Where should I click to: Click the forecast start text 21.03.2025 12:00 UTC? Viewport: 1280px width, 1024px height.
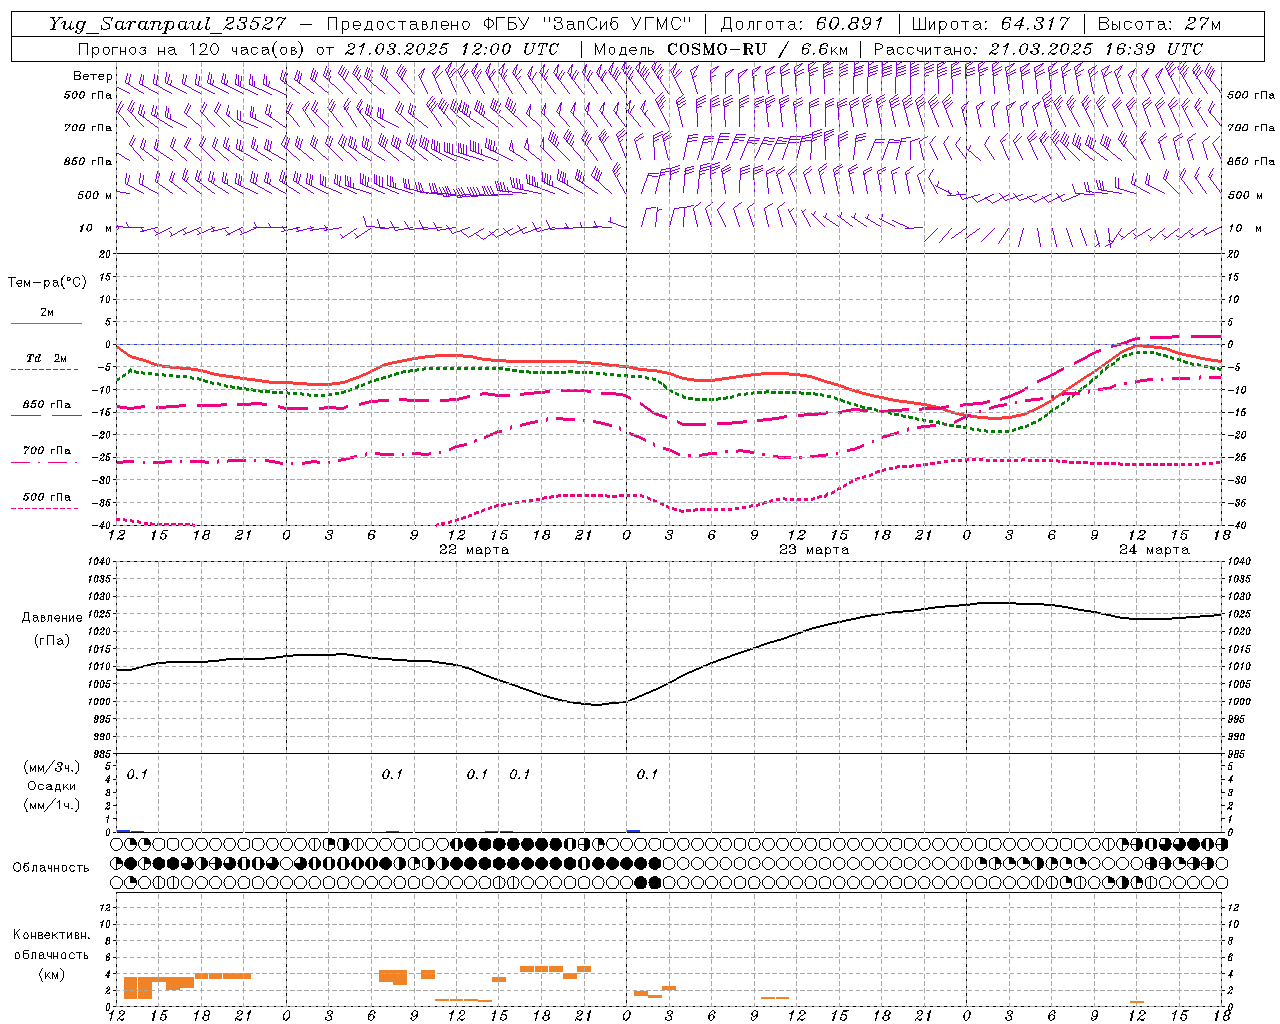[x=452, y=49]
